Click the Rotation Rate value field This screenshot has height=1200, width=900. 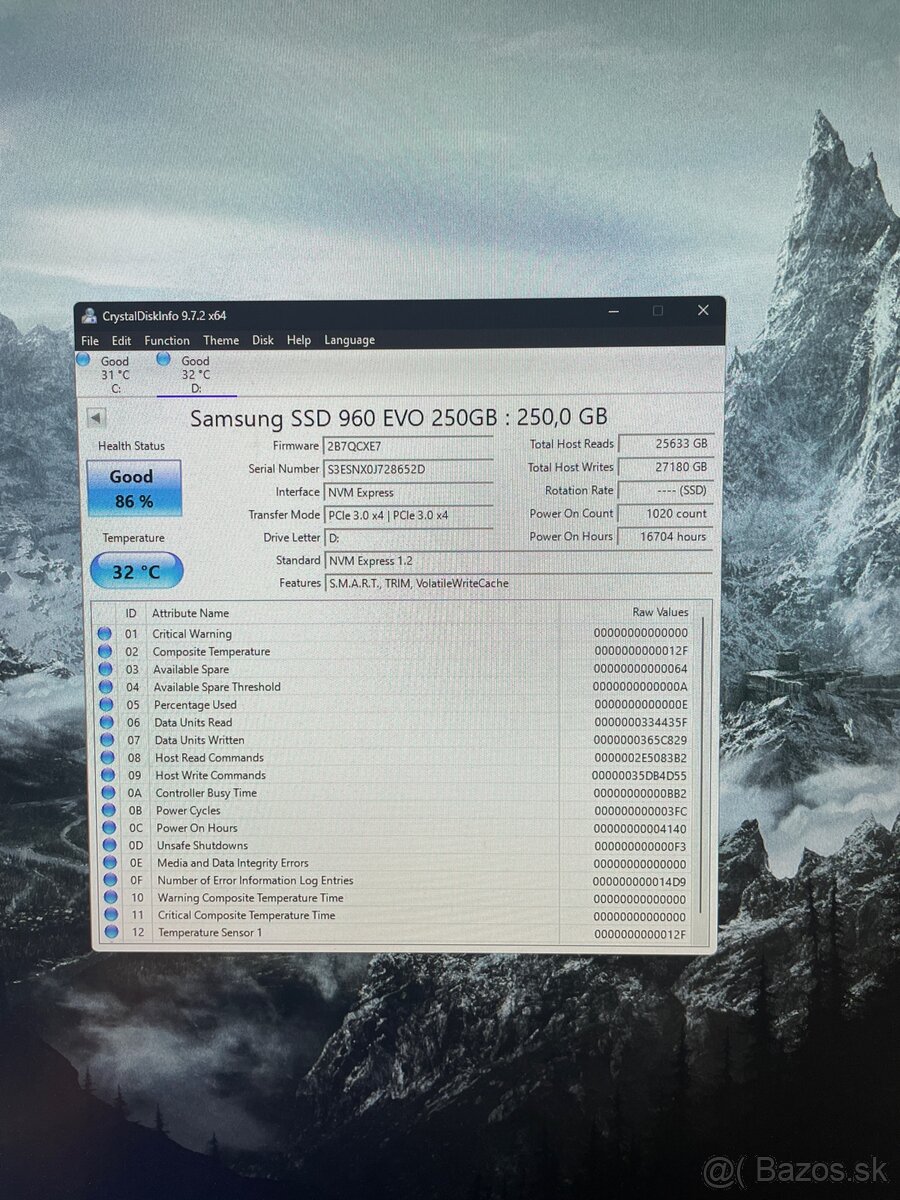click(664, 490)
